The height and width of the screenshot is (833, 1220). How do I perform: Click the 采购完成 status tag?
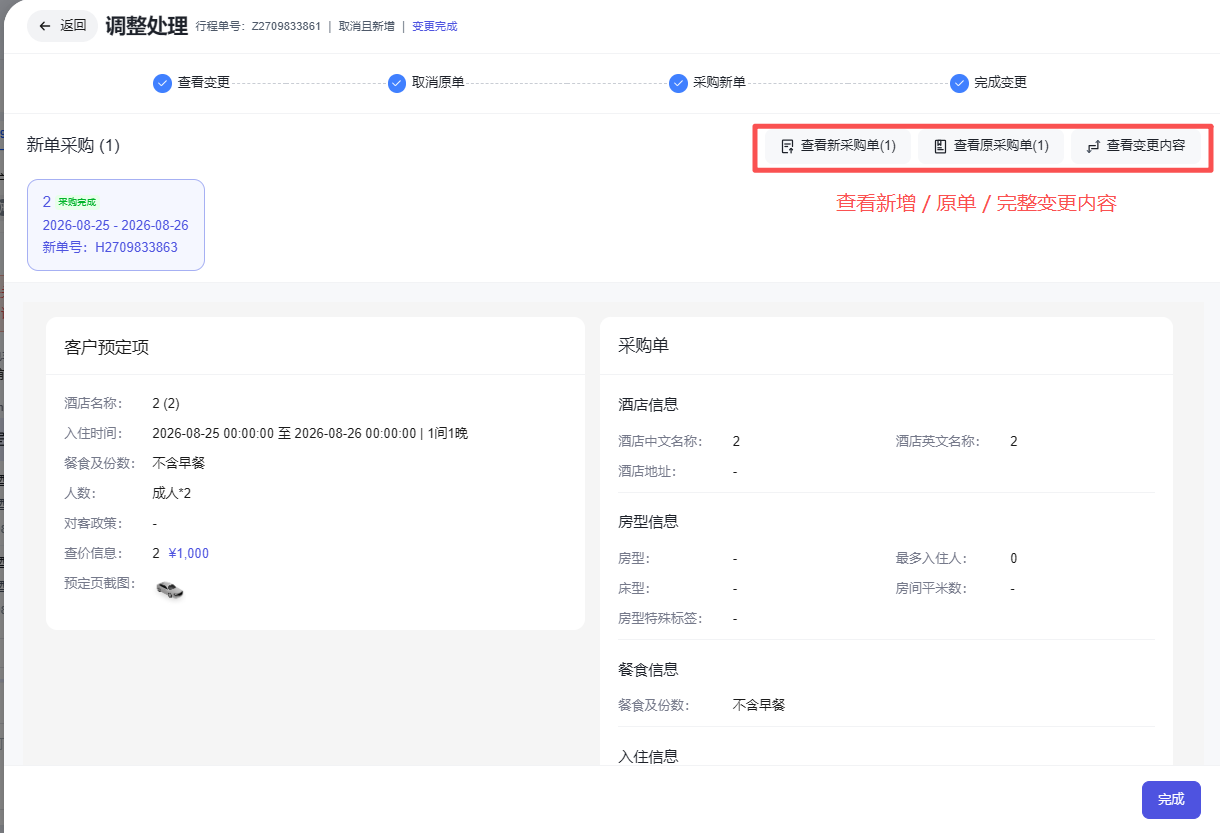(x=77, y=202)
